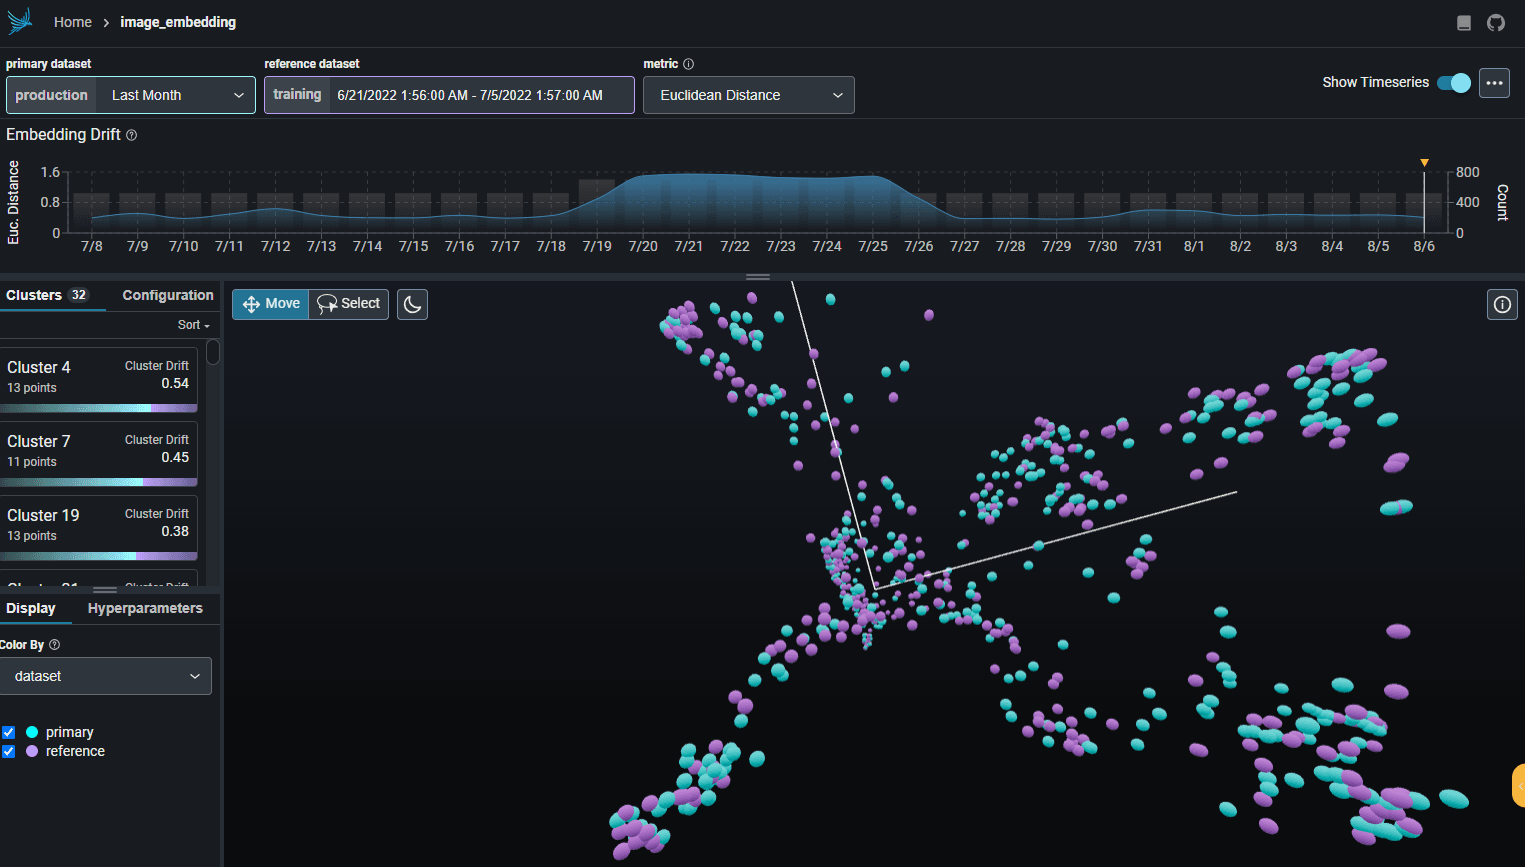Click the Phoenix logo in the top left

pos(20,21)
